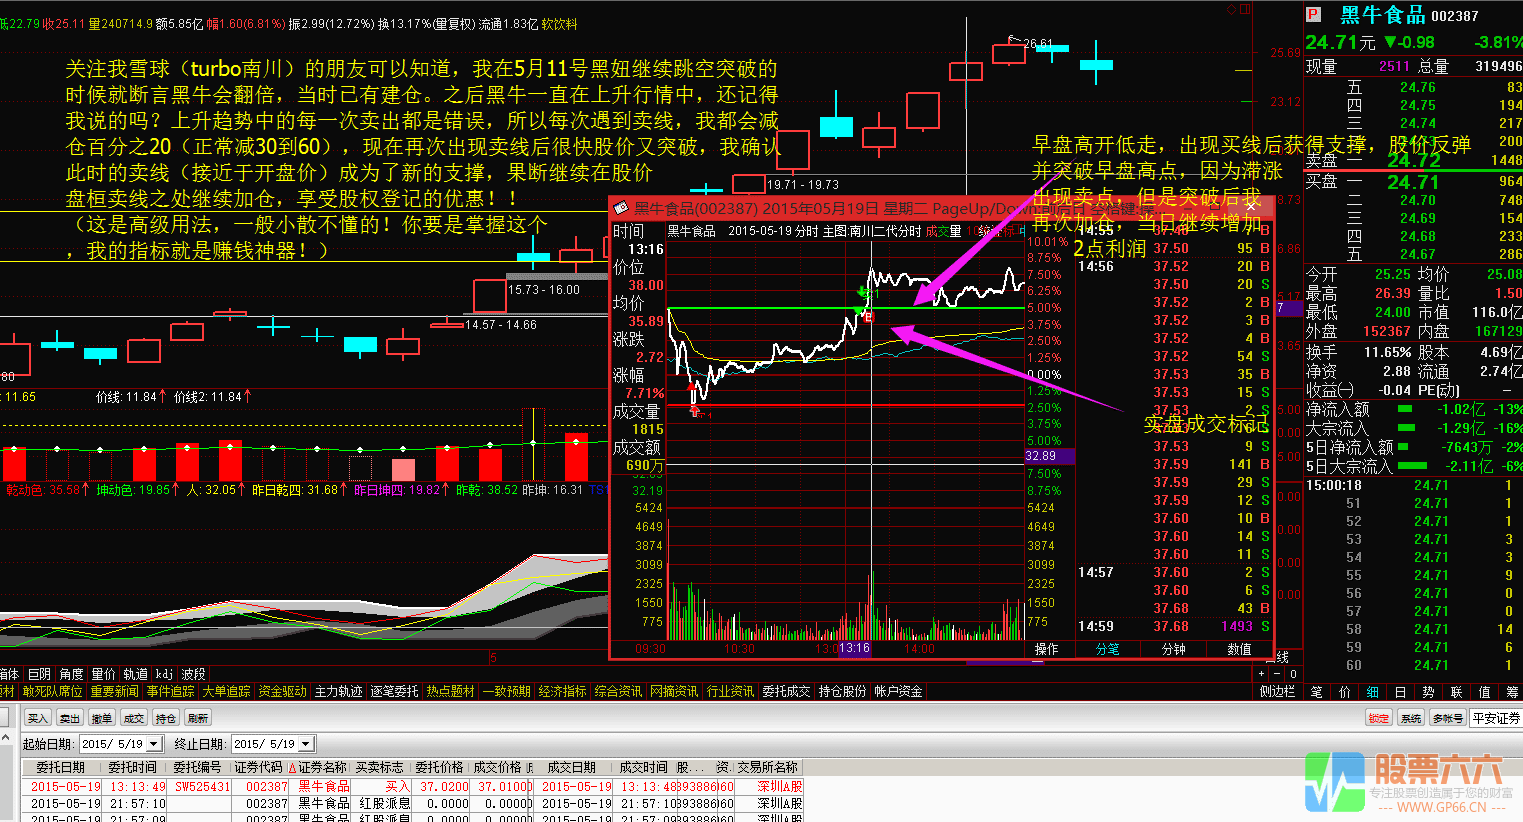The image size is (1523, 822).
Task: Click the 刷新 refresh toolbar button
Action: click(198, 718)
